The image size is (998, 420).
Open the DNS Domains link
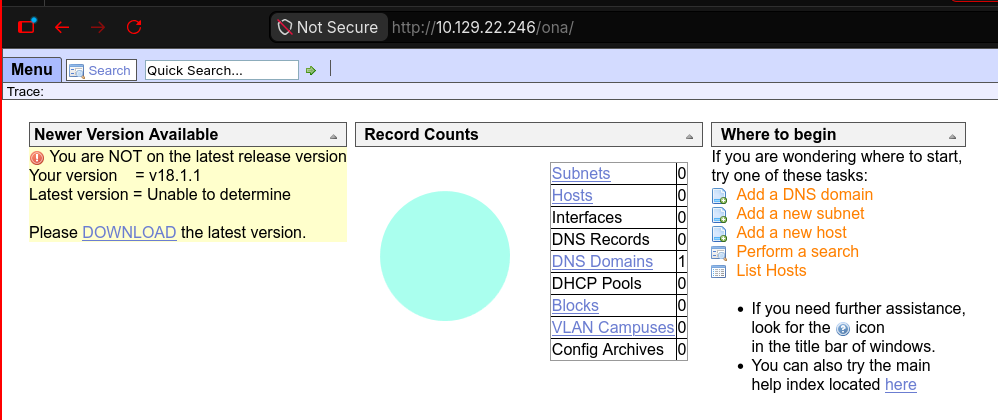(602, 262)
